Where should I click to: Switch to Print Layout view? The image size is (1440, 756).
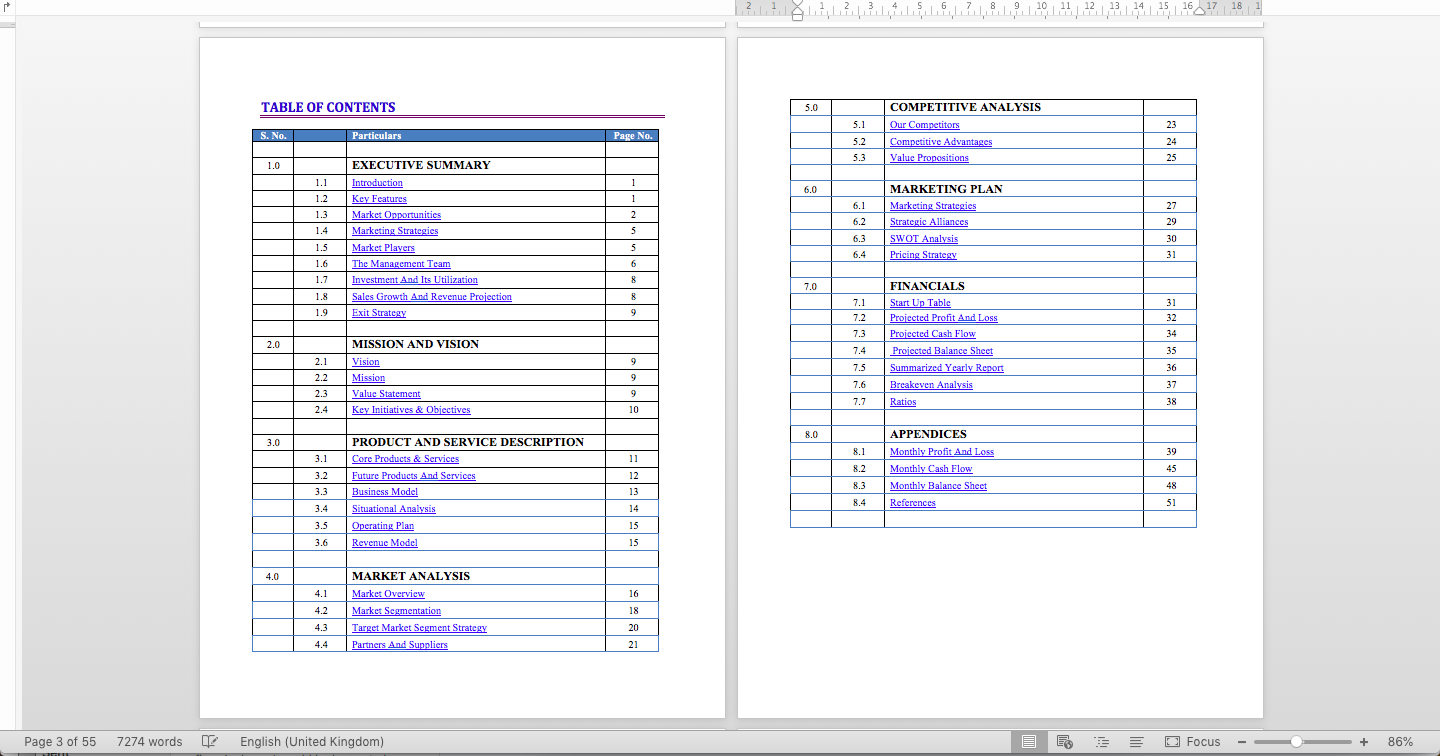[x=1029, y=742]
